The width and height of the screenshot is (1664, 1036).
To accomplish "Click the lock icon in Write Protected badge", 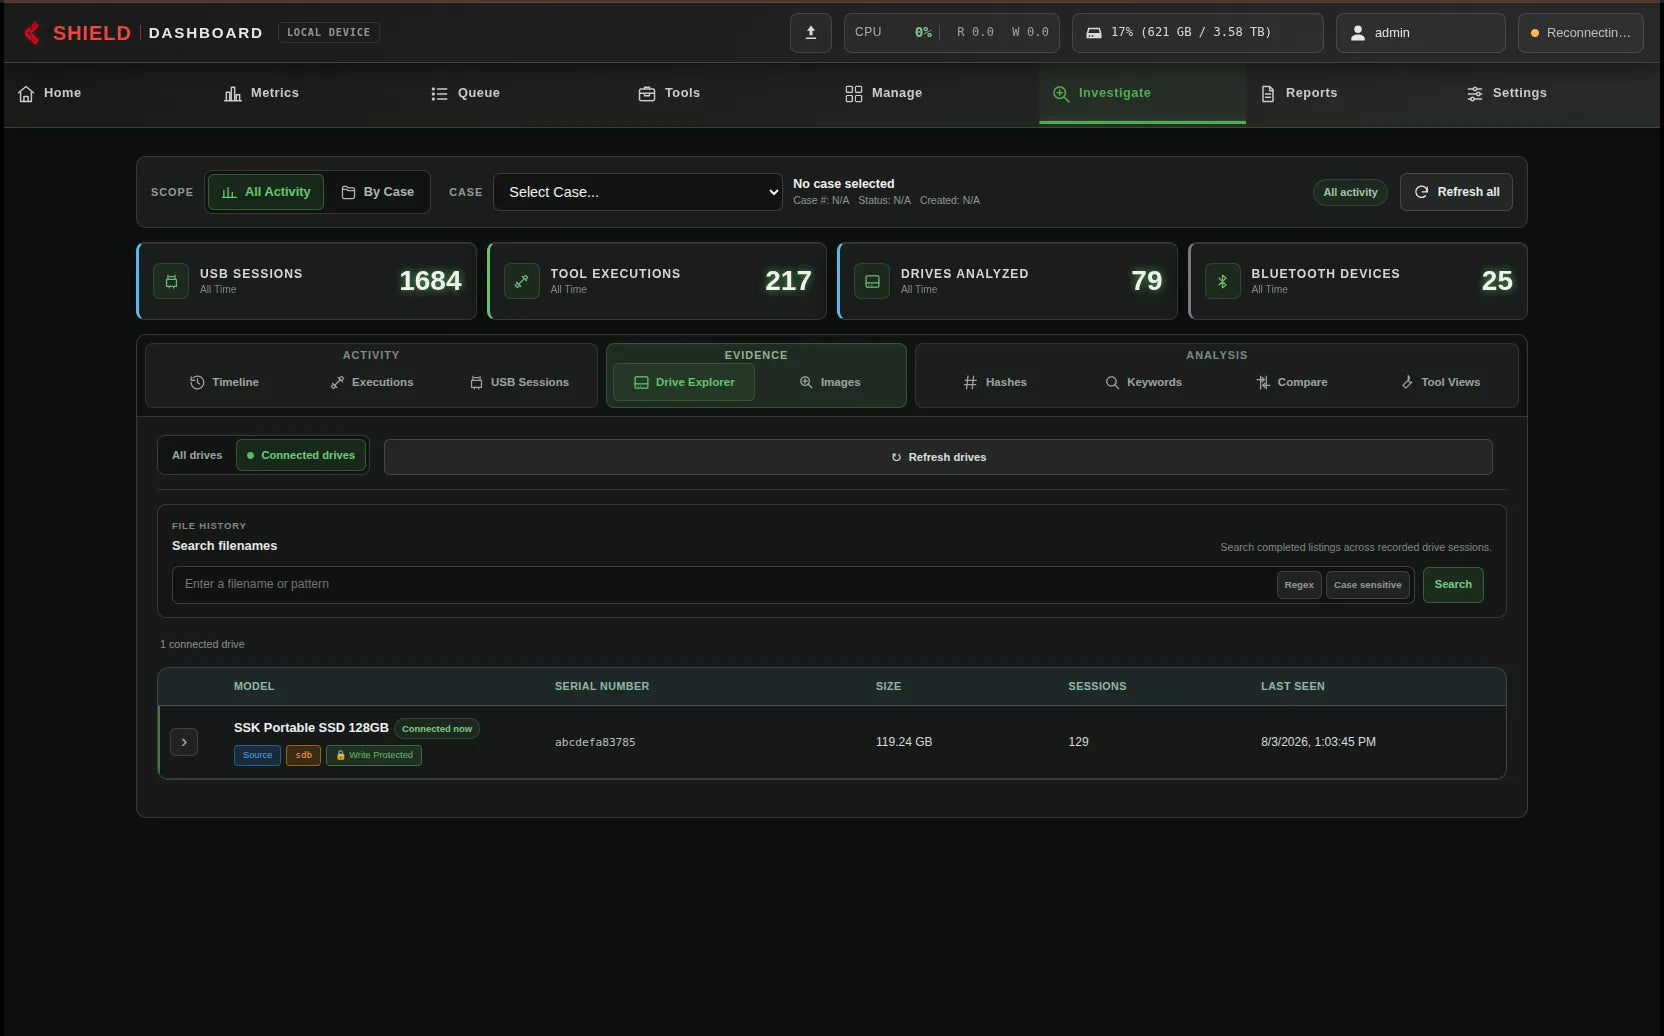I will (340, 755).
